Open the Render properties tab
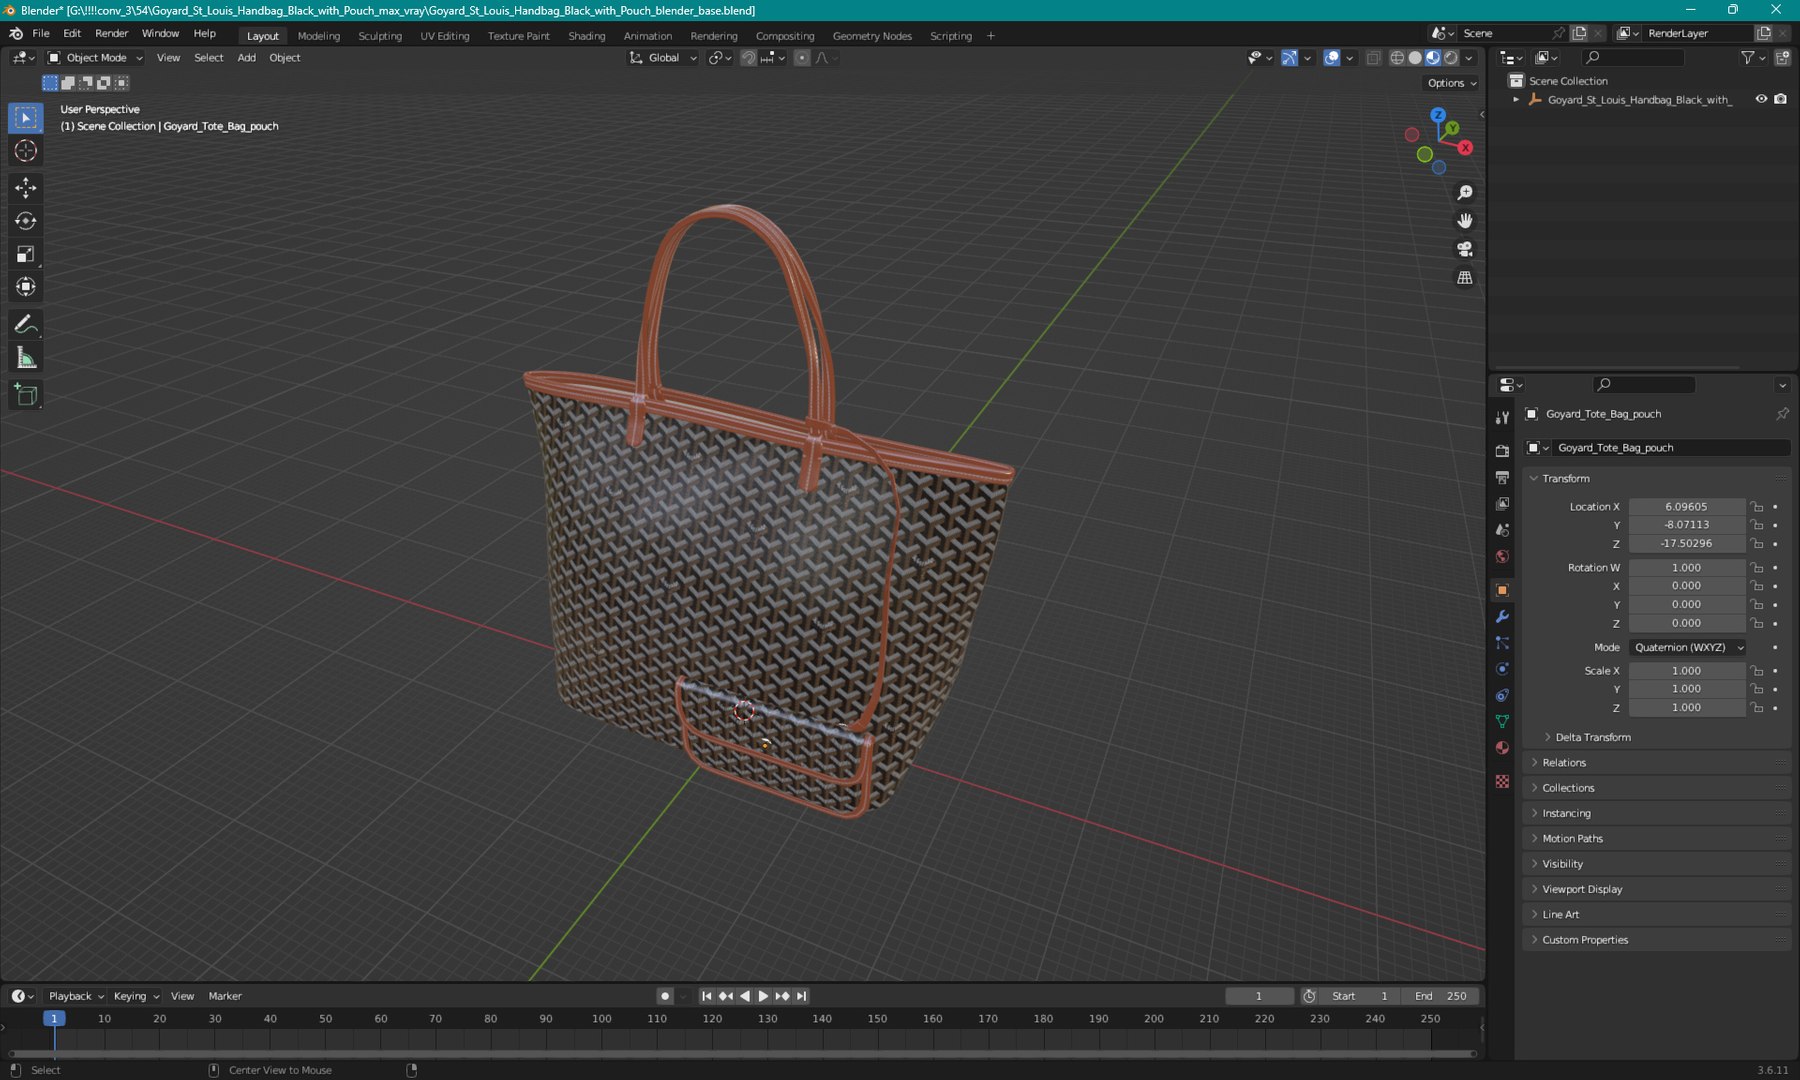 coord(1502,451)
